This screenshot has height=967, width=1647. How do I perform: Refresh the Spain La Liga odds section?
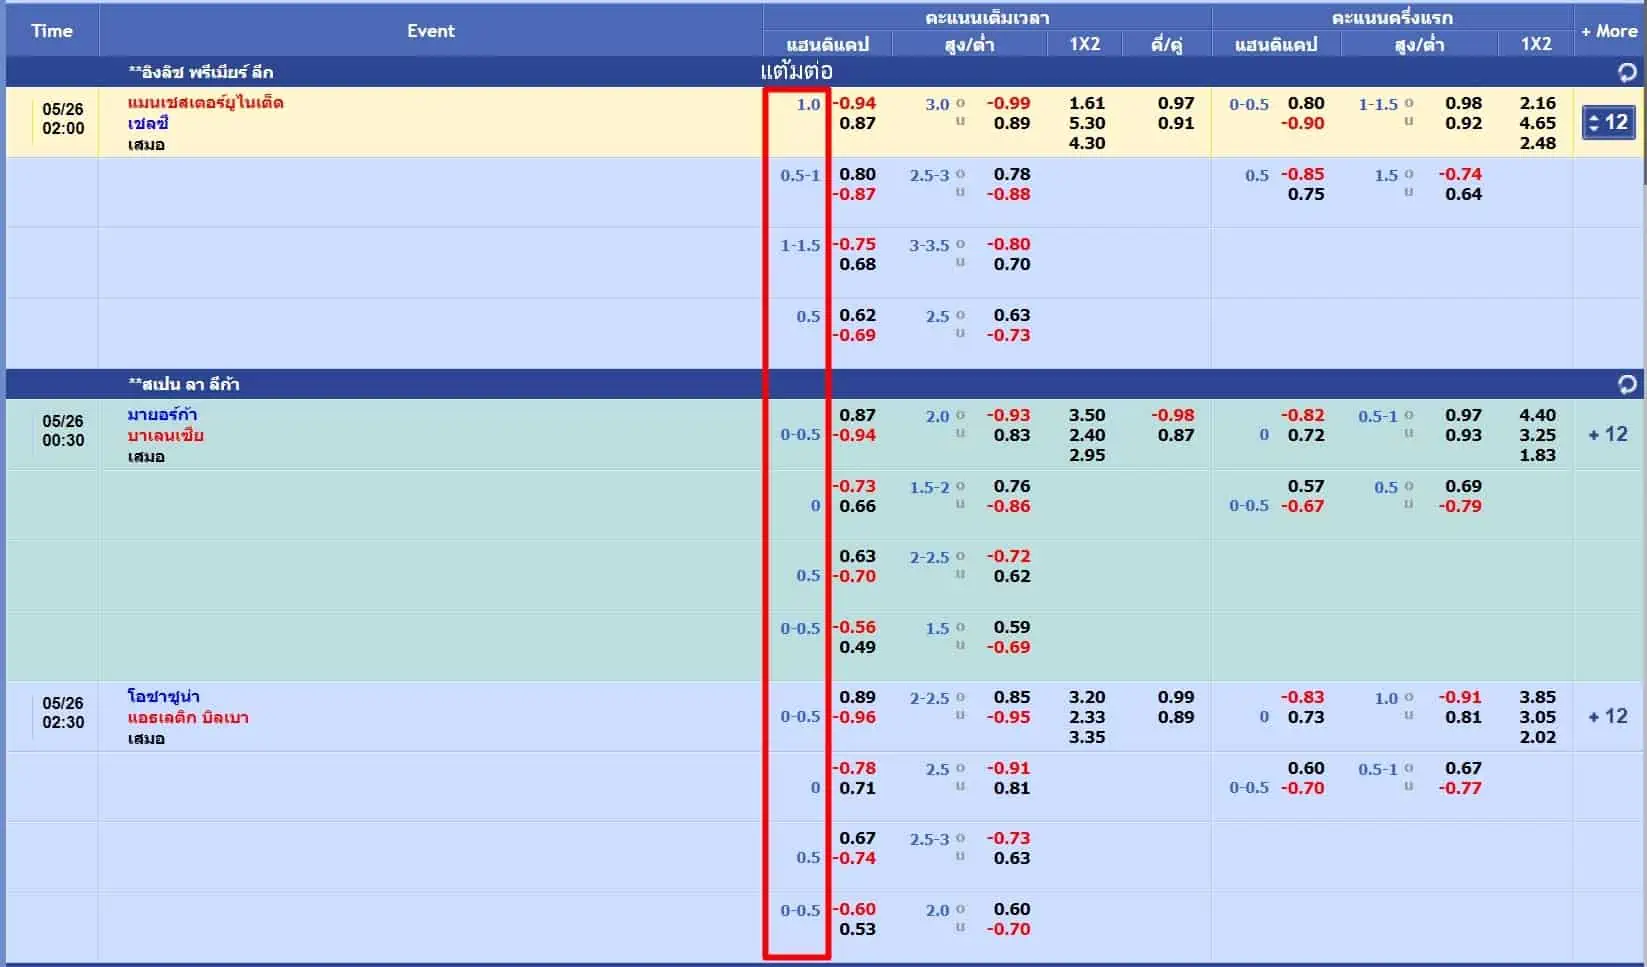click(x=1626, y=384)
